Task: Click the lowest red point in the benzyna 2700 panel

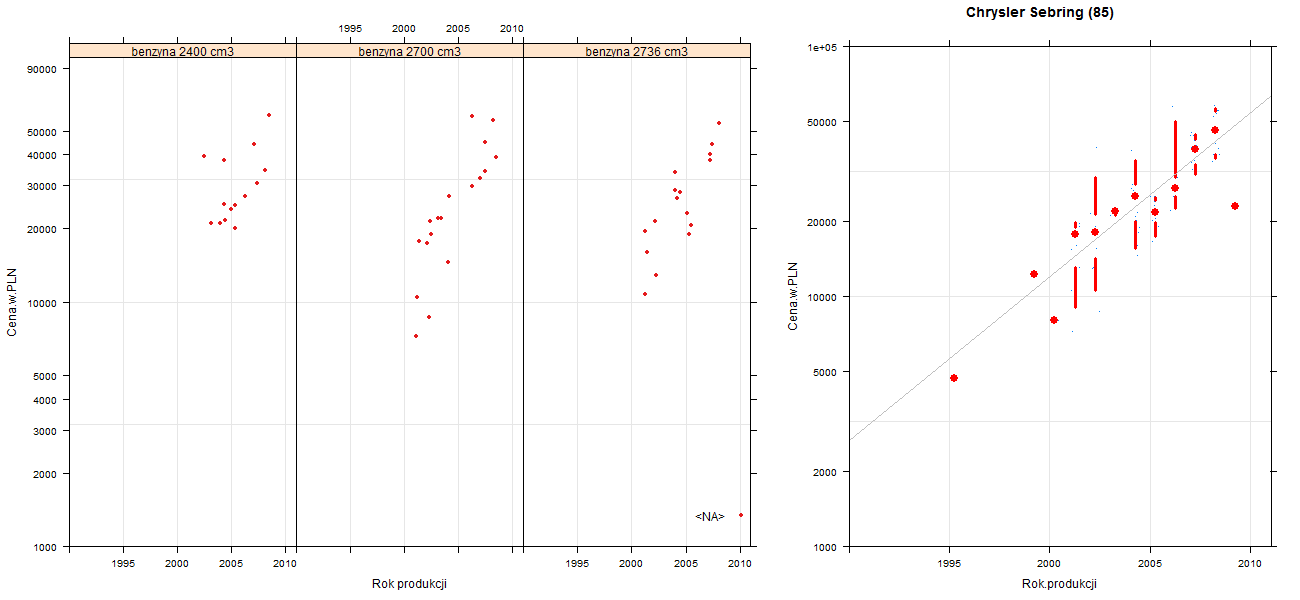Action: pyautogui.click(x=416, y=336)
